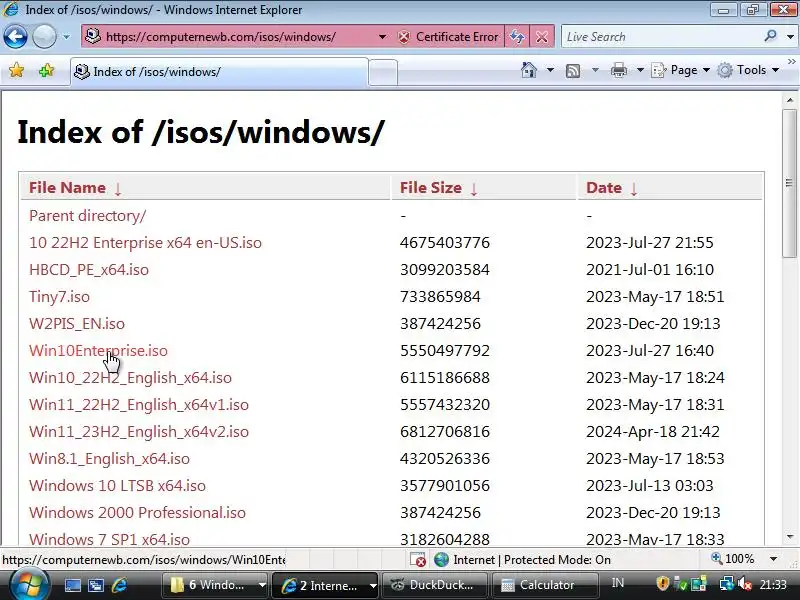Click the Windows Security shield tray icon
This screenshot has height=600, width=800.
[662, 584]
